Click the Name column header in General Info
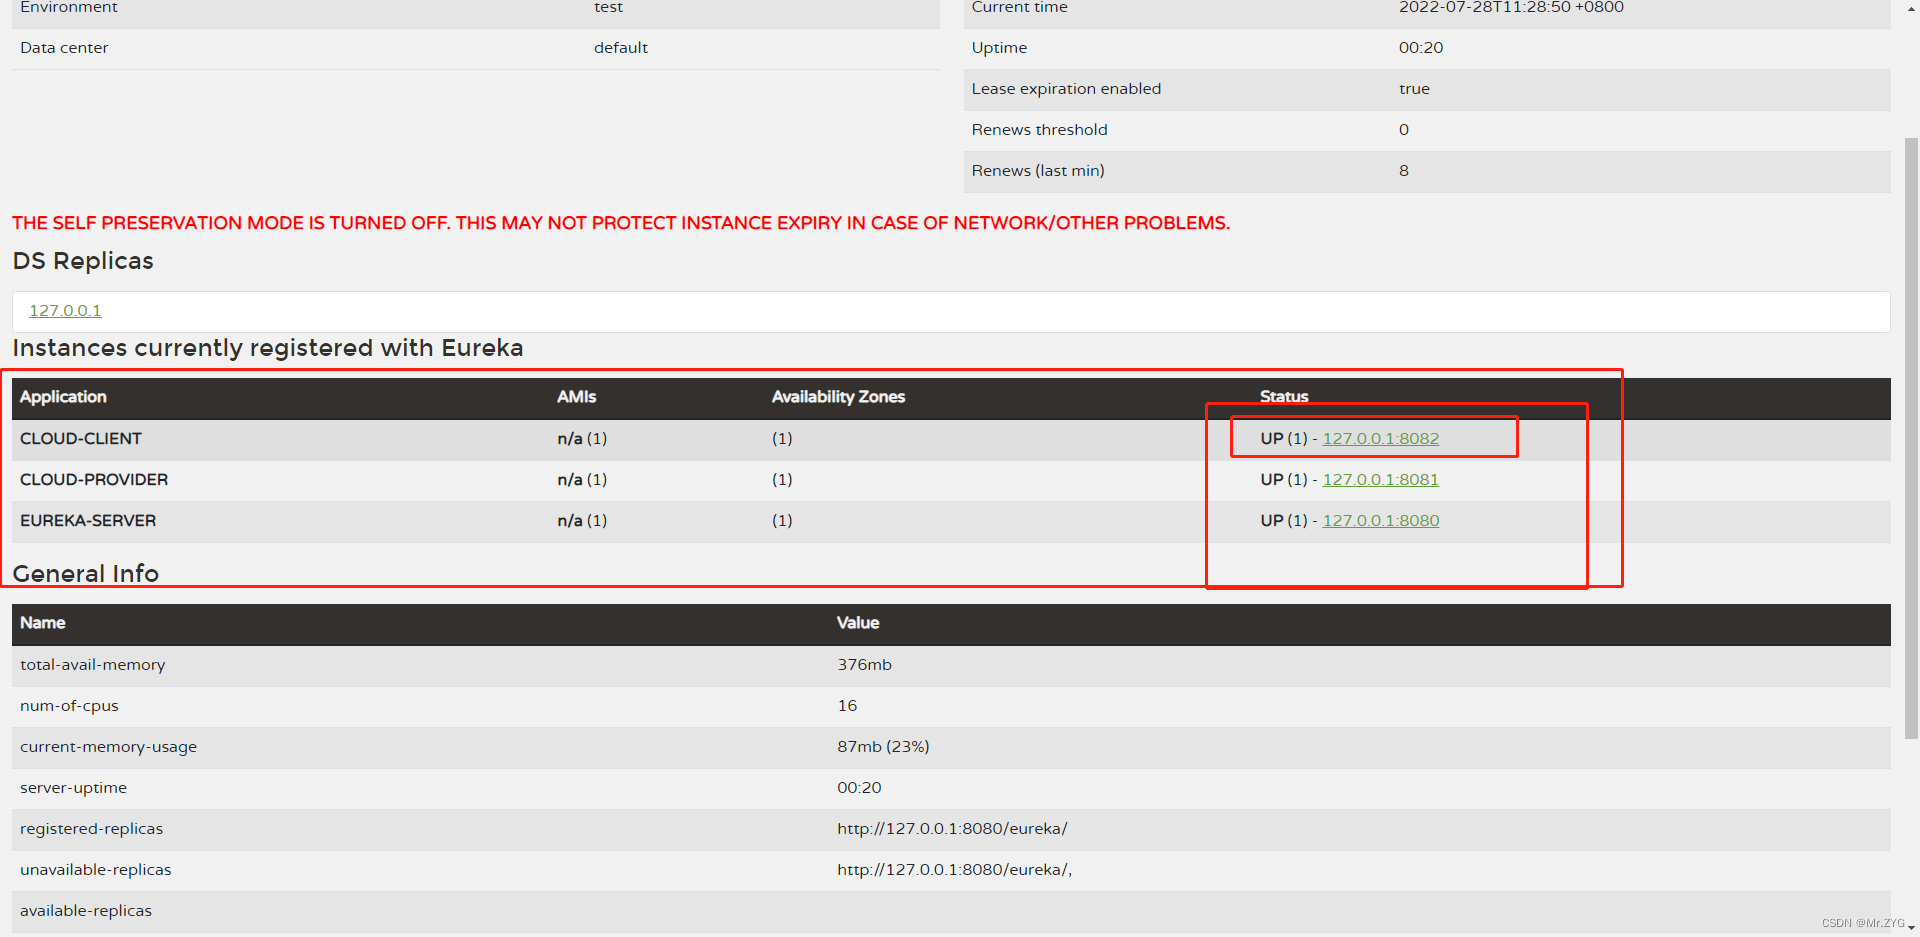The height and width of the screenshot is (937, 1920). tap(43, 623)
